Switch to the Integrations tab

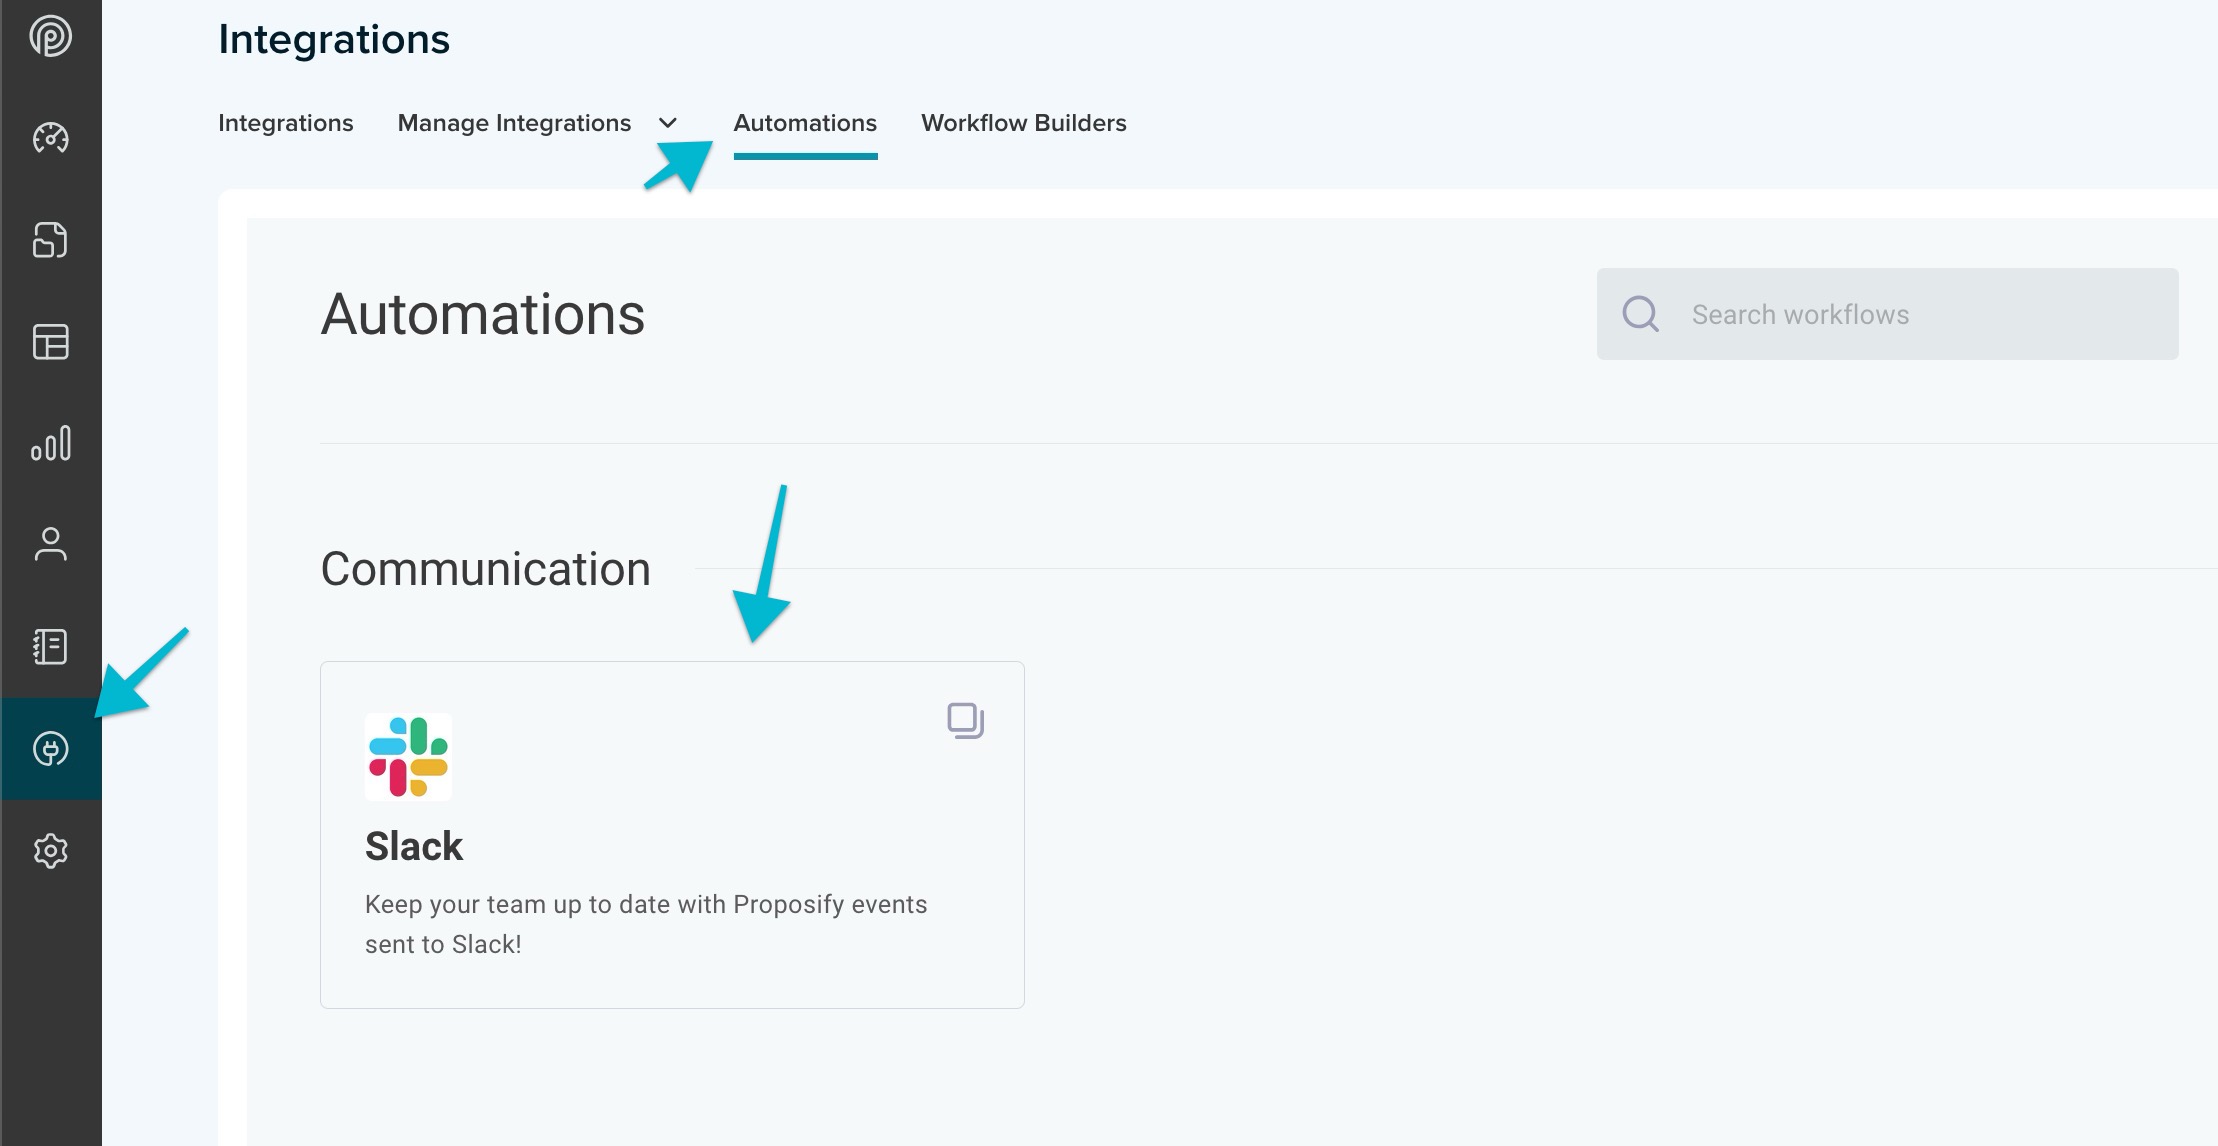point(286,123)
